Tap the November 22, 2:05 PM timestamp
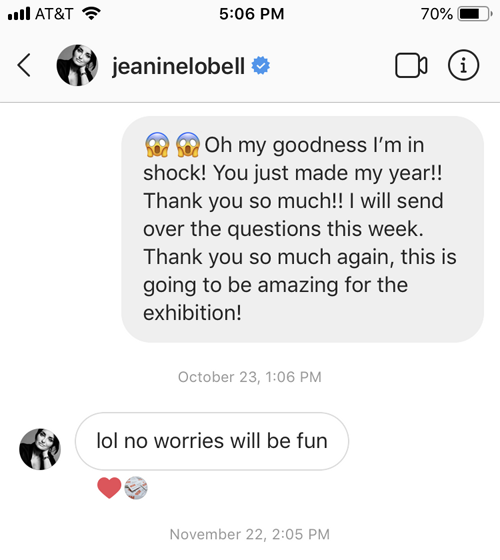 [x=250, y=535]
